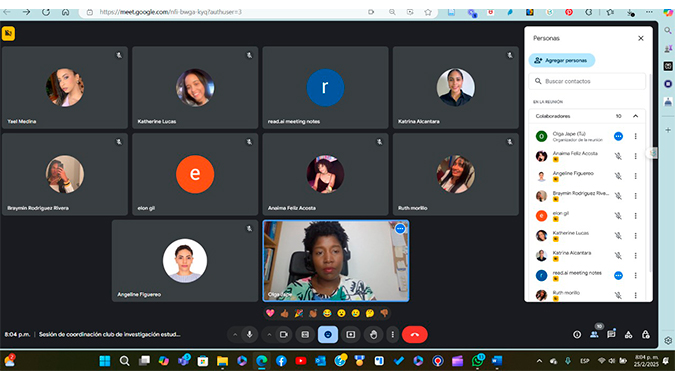Open options menu for Katherine Lucas

[x=635, y=235]
